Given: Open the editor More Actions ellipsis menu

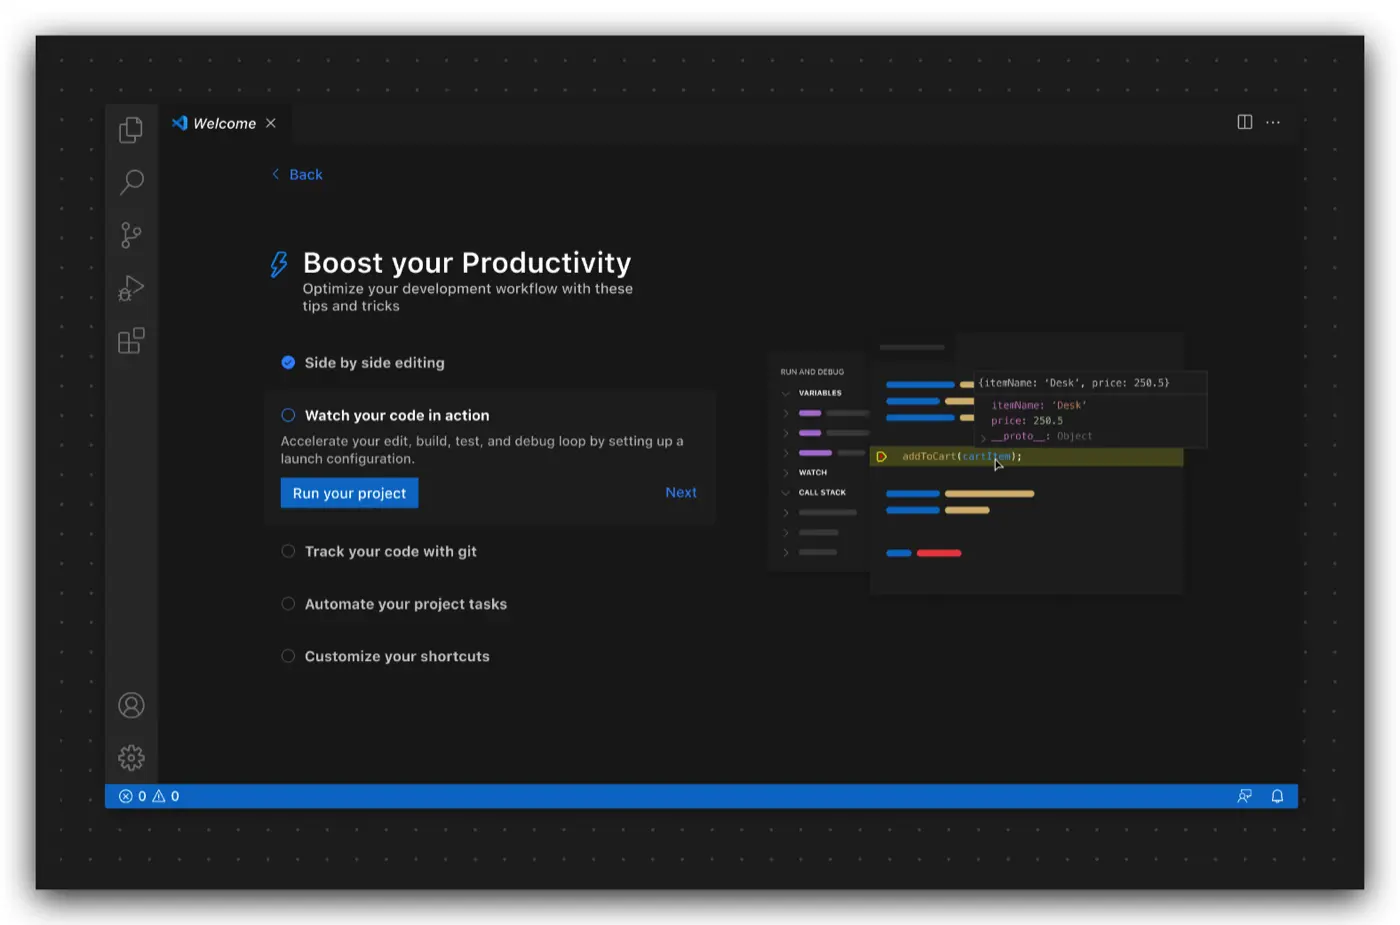Looking at the screenshot, I should (1273, 122).
